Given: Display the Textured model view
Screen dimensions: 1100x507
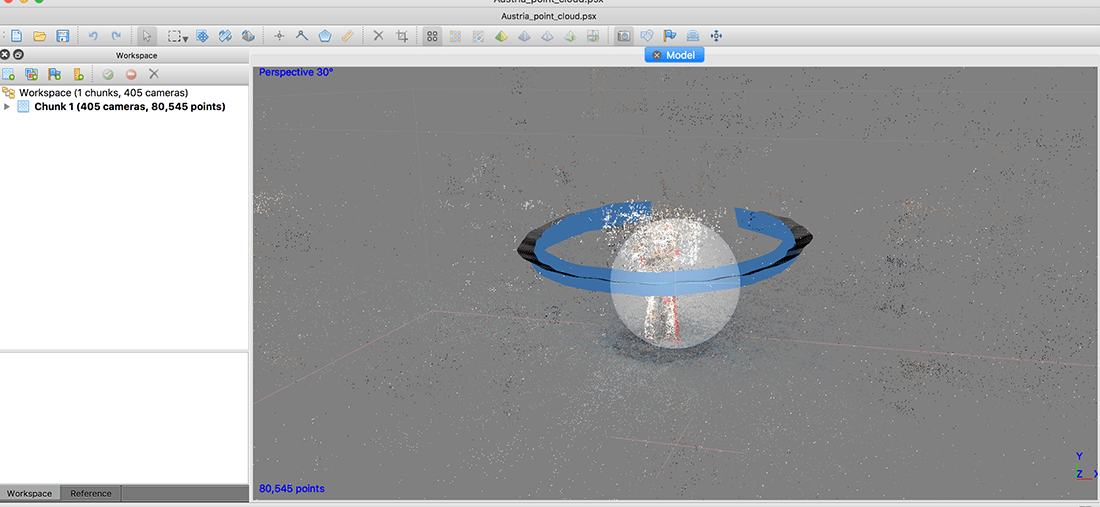Looking at the screenshot, I should tap(570, 36).
